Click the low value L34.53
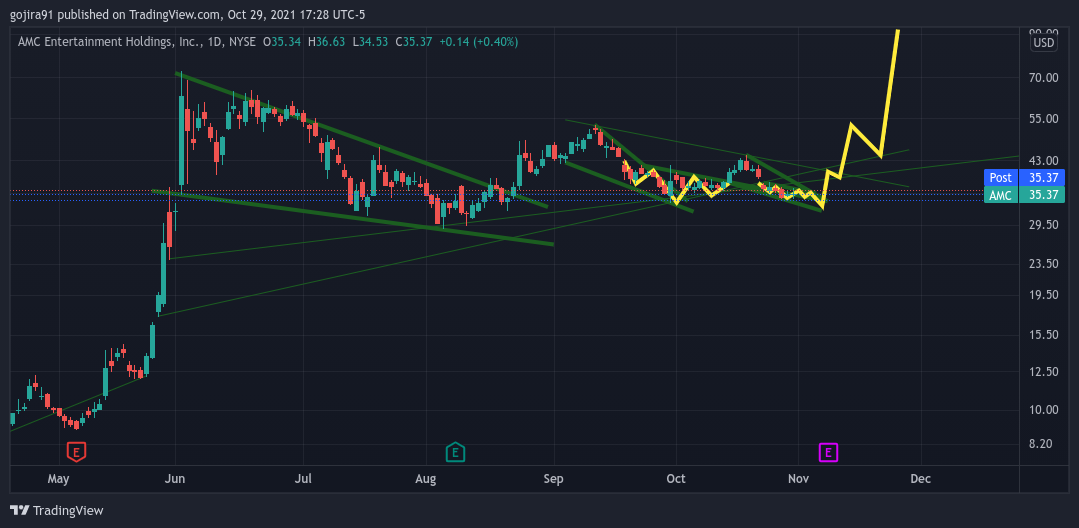This screenshot has width=1079, height=528. [x=370, y=42]
